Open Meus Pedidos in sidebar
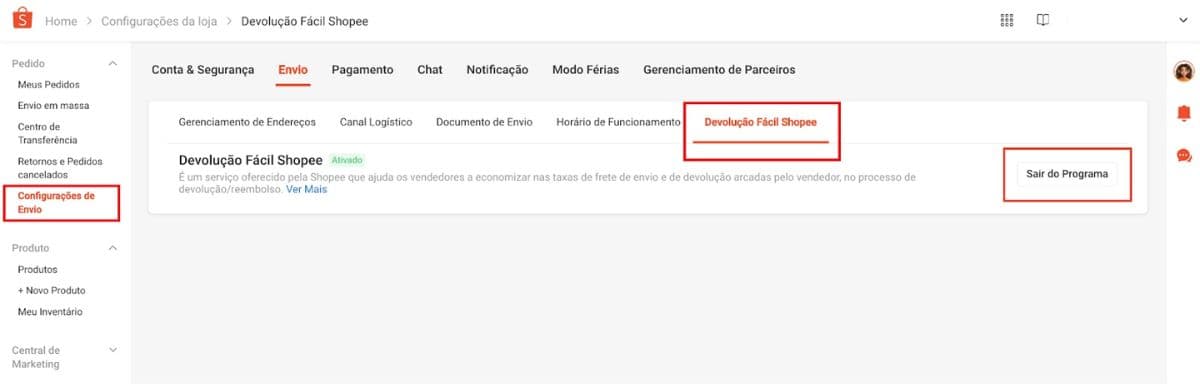The image size is (1200, 384). coord(49,85)
